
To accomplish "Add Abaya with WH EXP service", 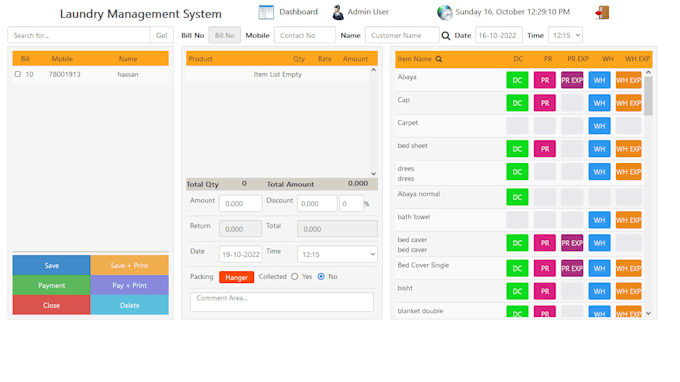I will pyautogui.click(x=628, y=80).
